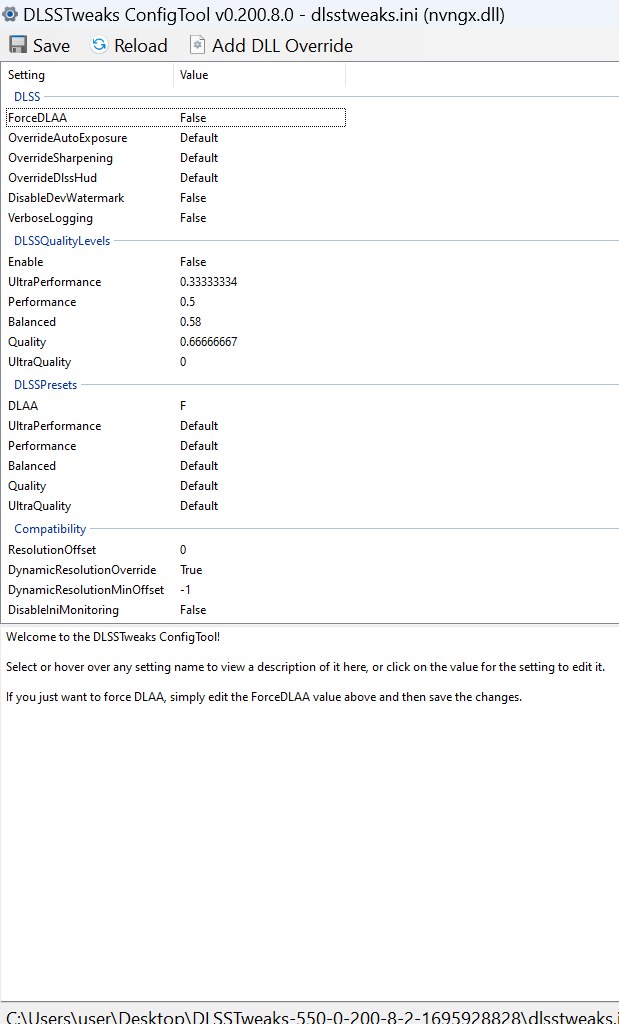Click the ini file path in status bar
619x1024 pixels.
312,1016
